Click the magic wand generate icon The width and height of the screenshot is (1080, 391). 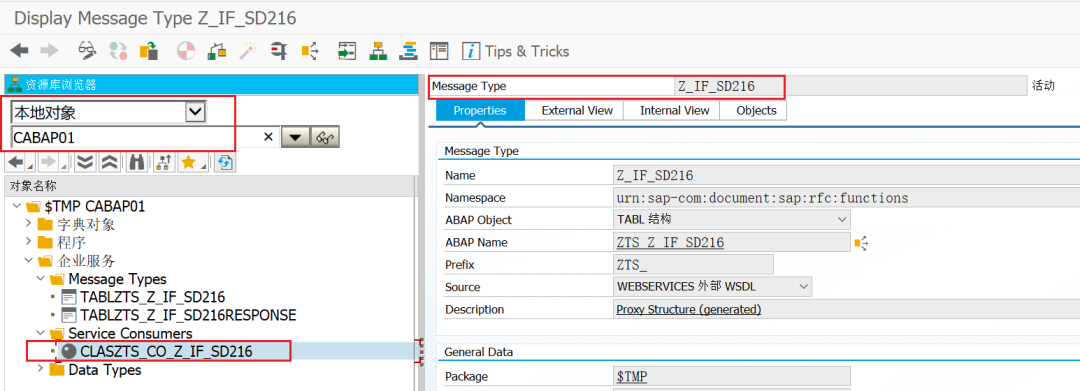pos(248,50)
